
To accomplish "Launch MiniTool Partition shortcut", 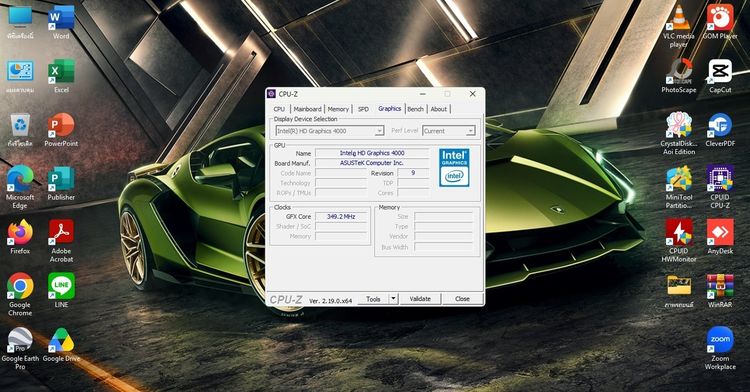I will pyautogui.click(x=679, y=187).
